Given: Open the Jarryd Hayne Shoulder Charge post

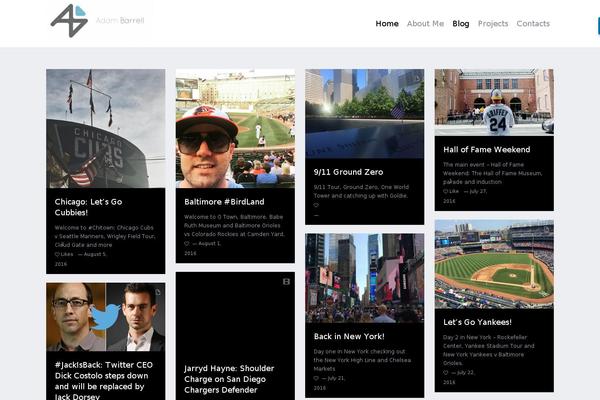Looking at the screenshot, I should (x=229, y=379).
